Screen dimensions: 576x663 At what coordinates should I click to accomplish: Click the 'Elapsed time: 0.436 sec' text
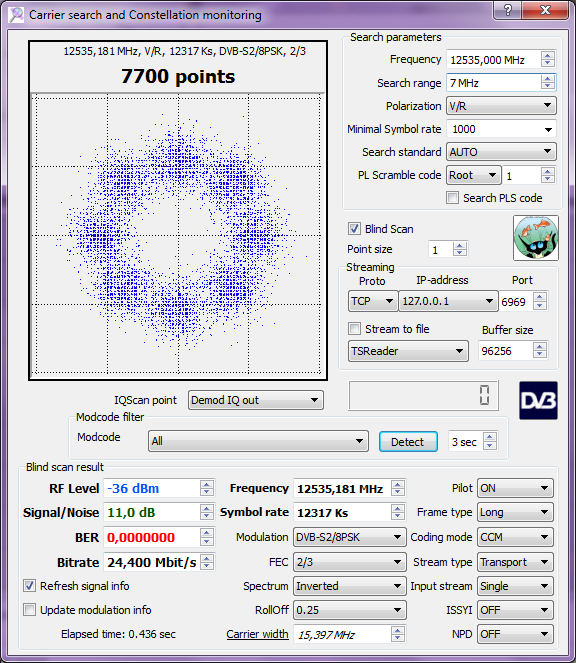point(118,634)
